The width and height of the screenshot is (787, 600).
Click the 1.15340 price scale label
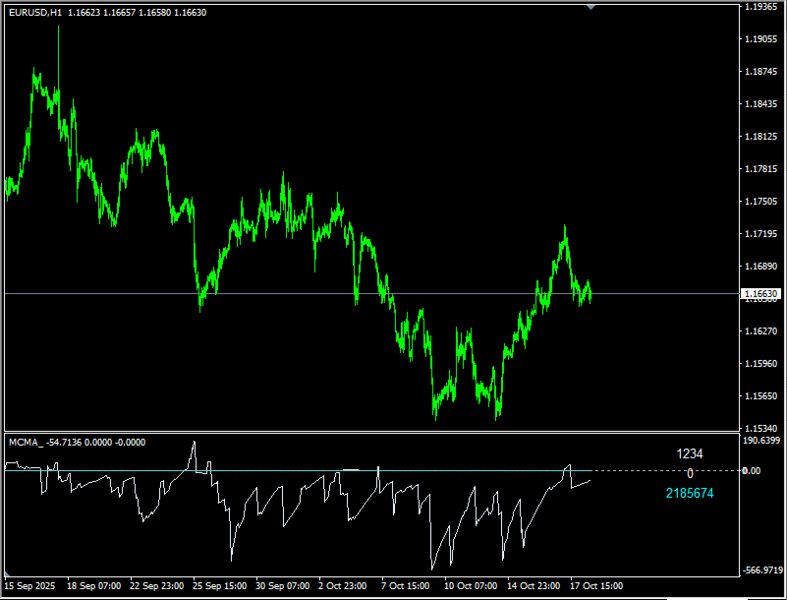tap(761, 428)
